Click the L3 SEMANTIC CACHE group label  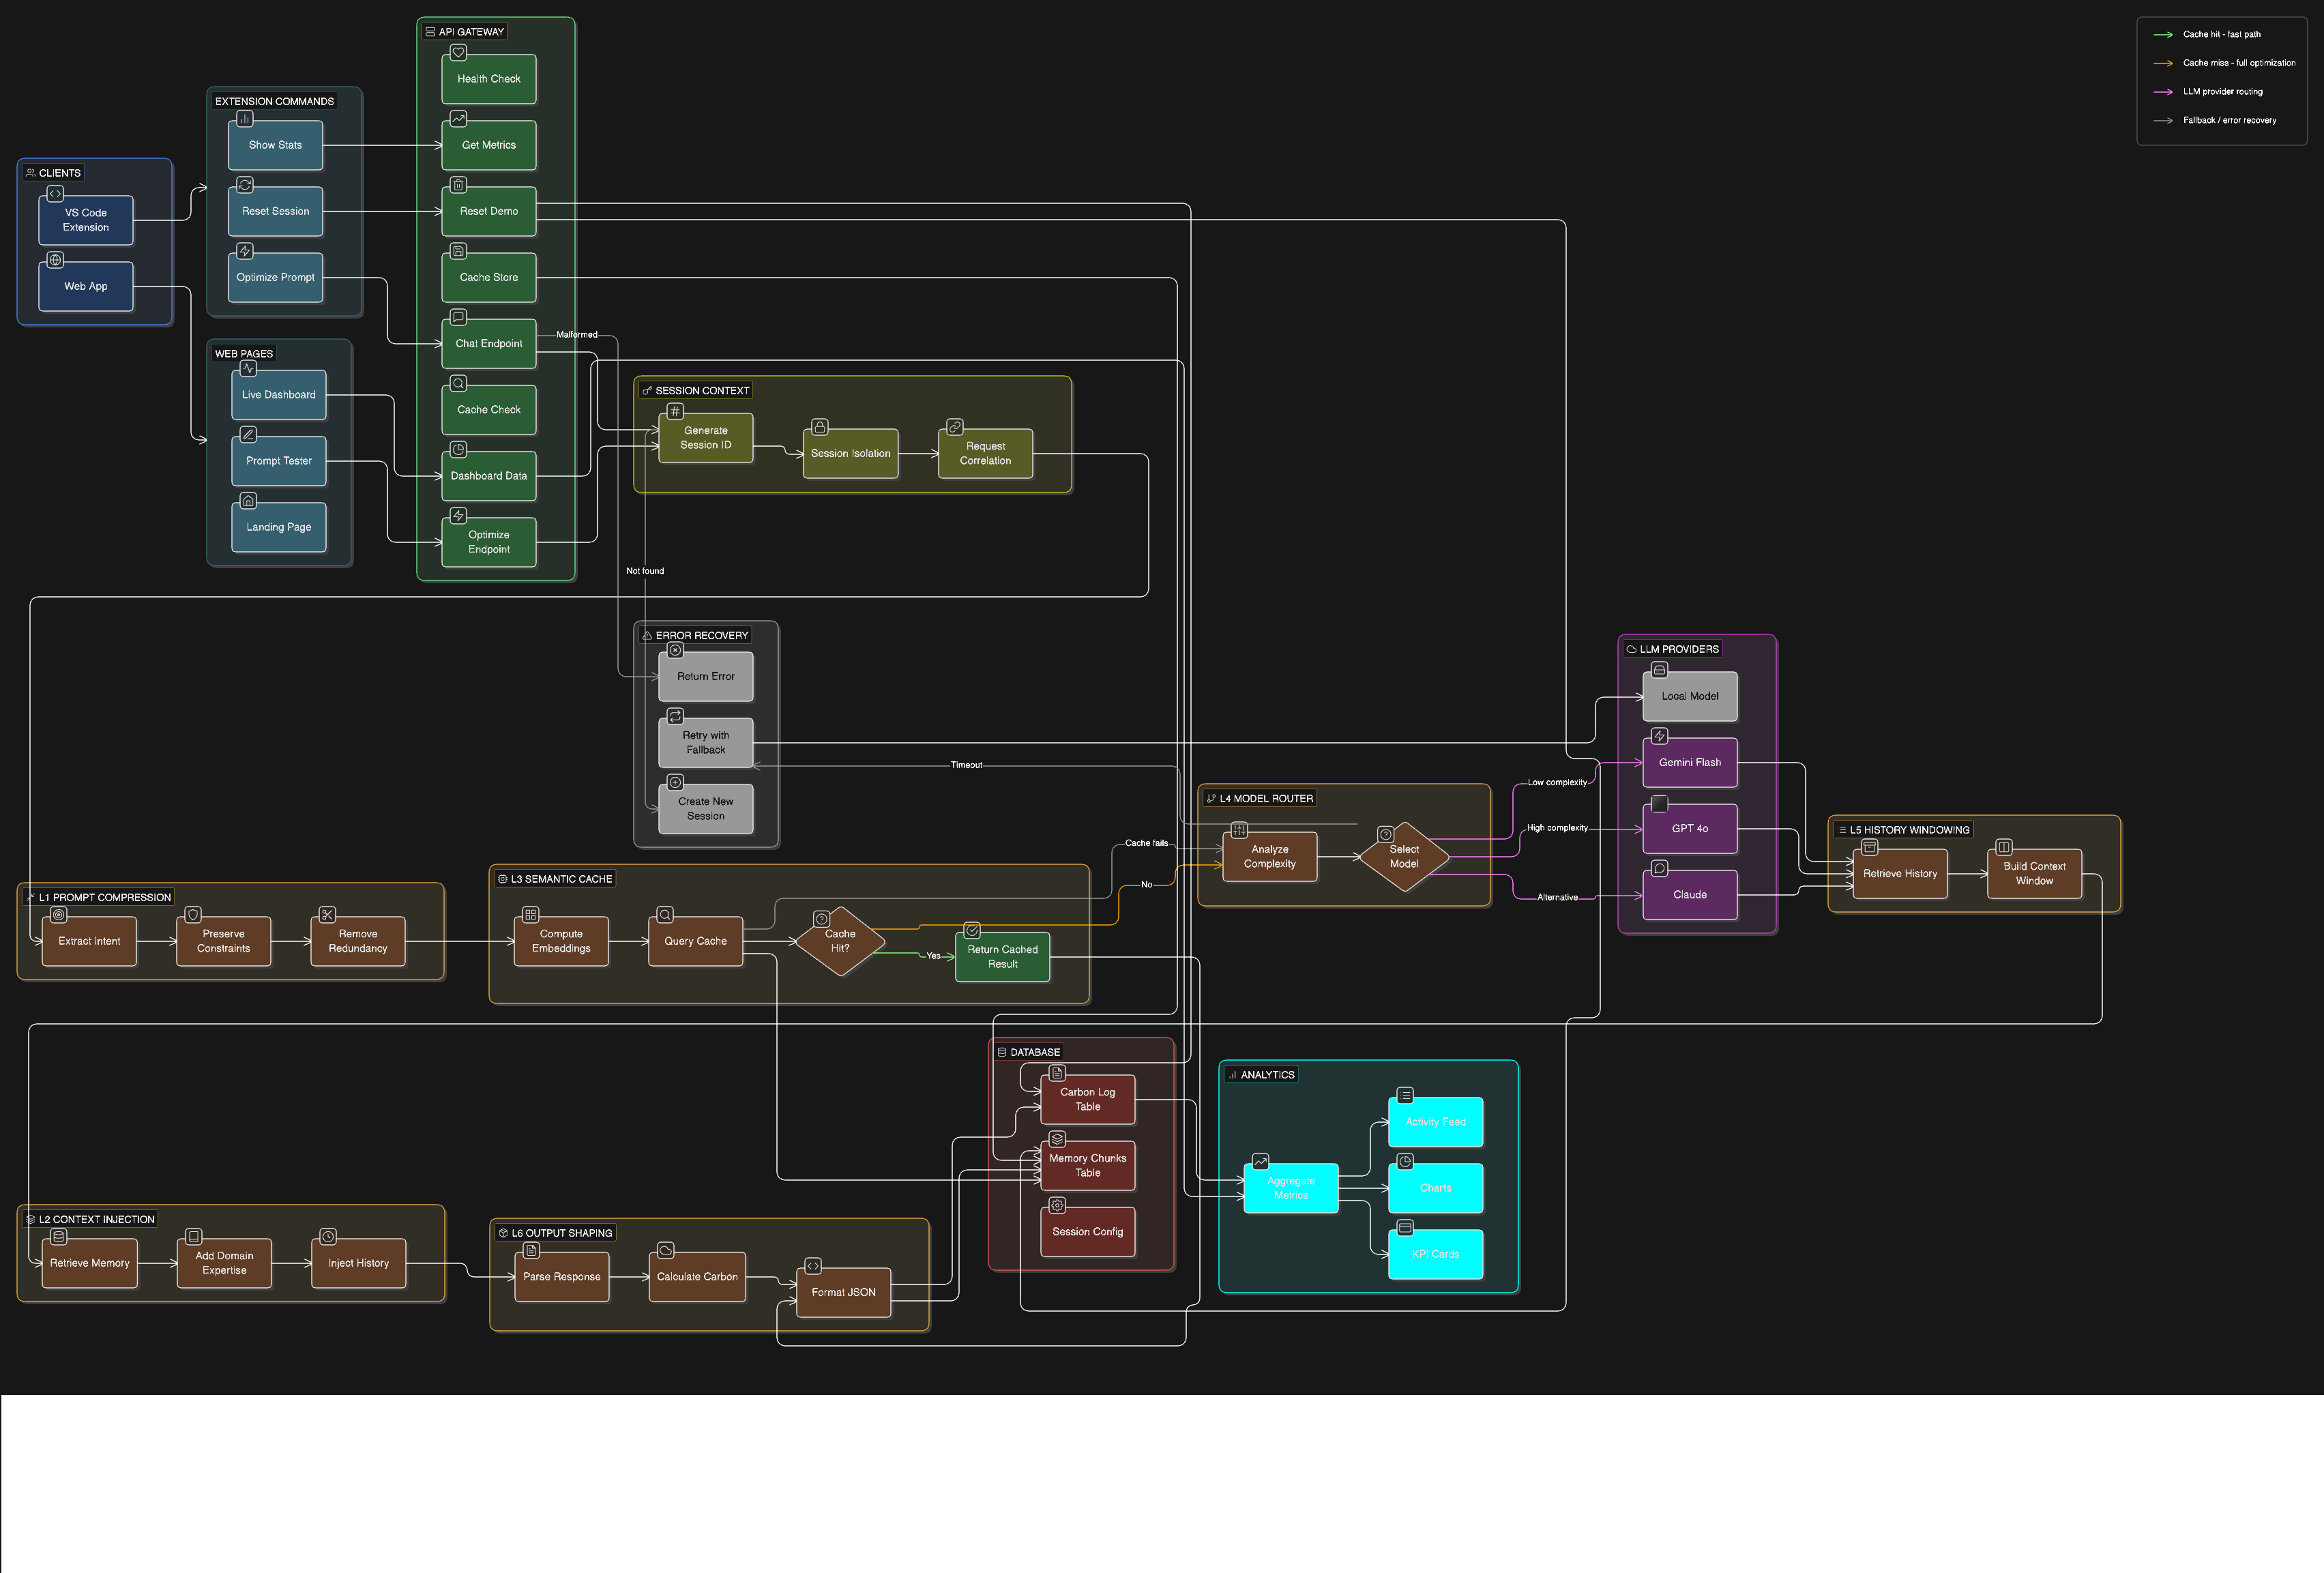point(554,879)
